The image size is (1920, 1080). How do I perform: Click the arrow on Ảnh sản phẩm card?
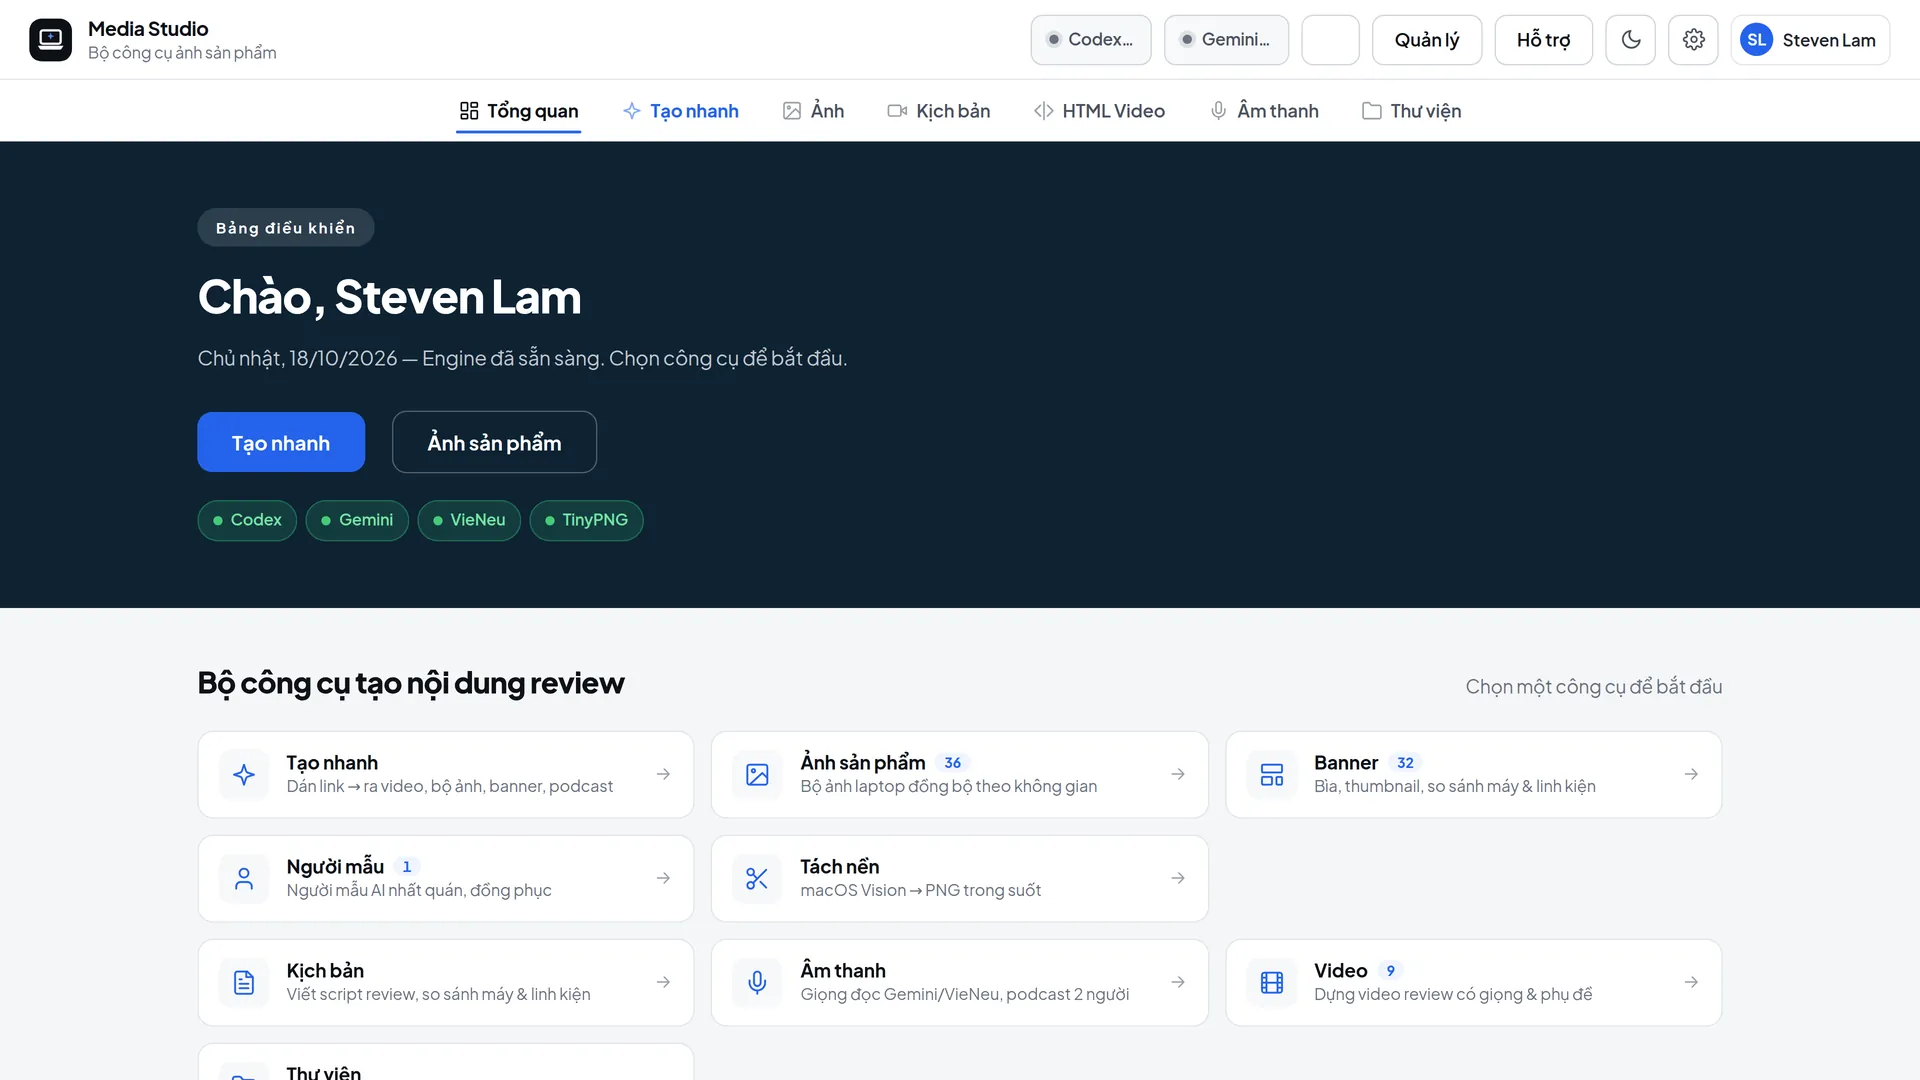[1178, 774]
